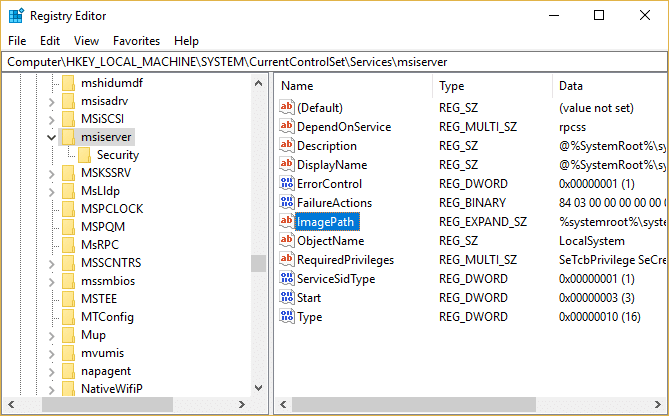The height and width of the screenshot is (416, 669).
Task: Expand the MSiSCSI registry key
Action: pos(52,117)
